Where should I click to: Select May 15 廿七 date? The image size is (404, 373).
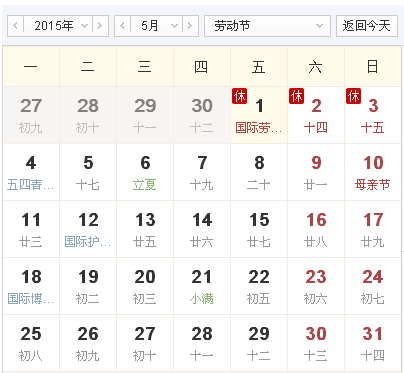259,229
